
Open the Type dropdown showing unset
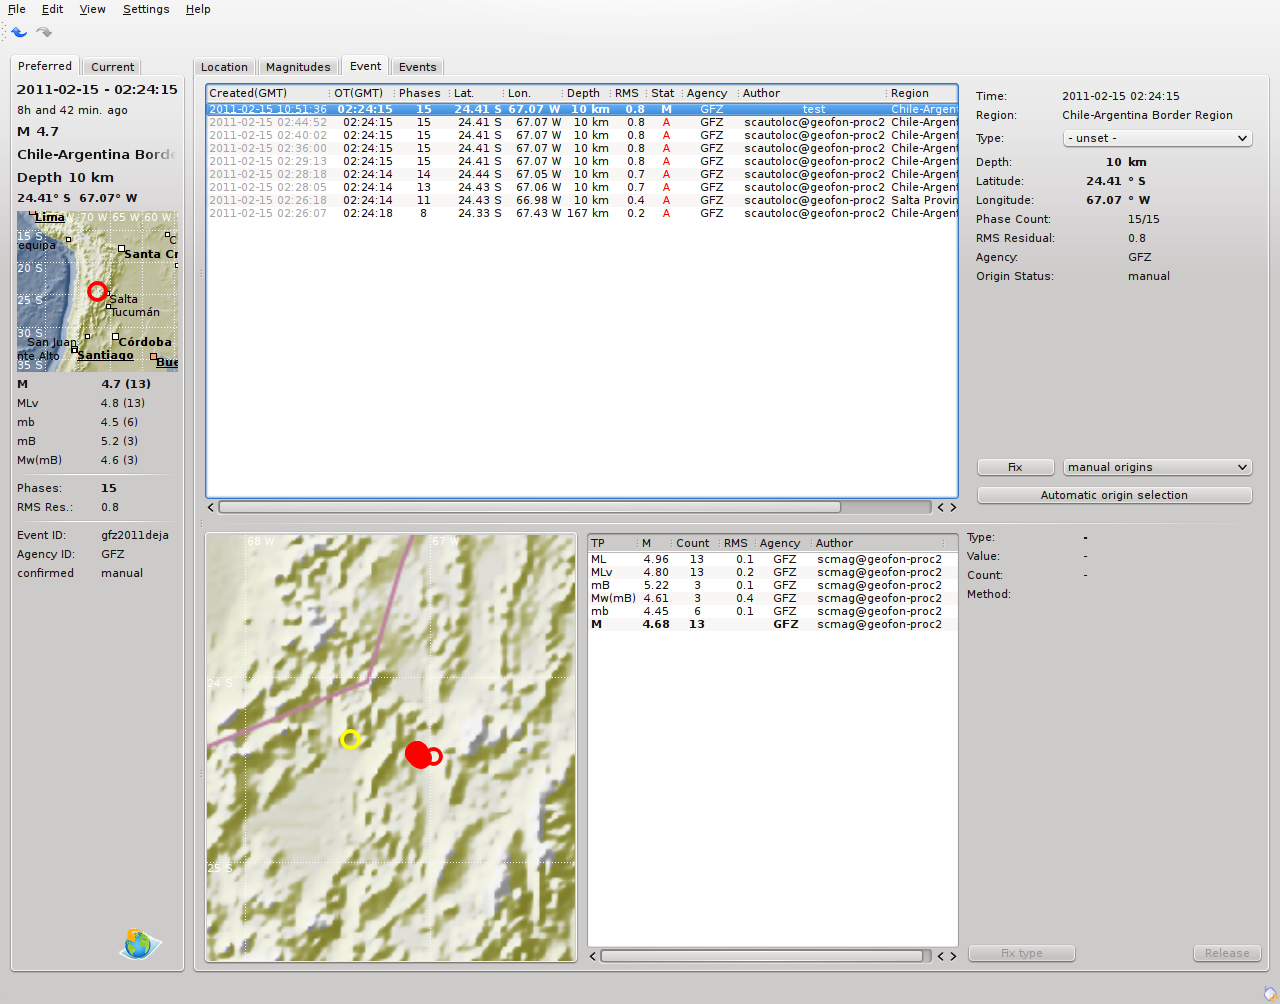coord(1157,138)
